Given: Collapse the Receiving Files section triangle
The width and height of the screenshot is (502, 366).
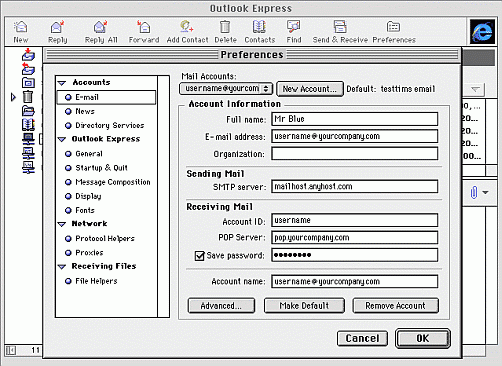Looking at the screenshot, I should pos(62,267).
